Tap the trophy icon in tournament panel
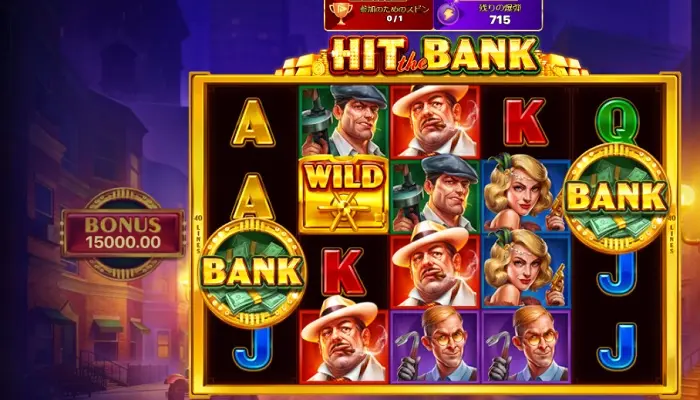This screenshot has height=400, width=700. pos(341,14)
